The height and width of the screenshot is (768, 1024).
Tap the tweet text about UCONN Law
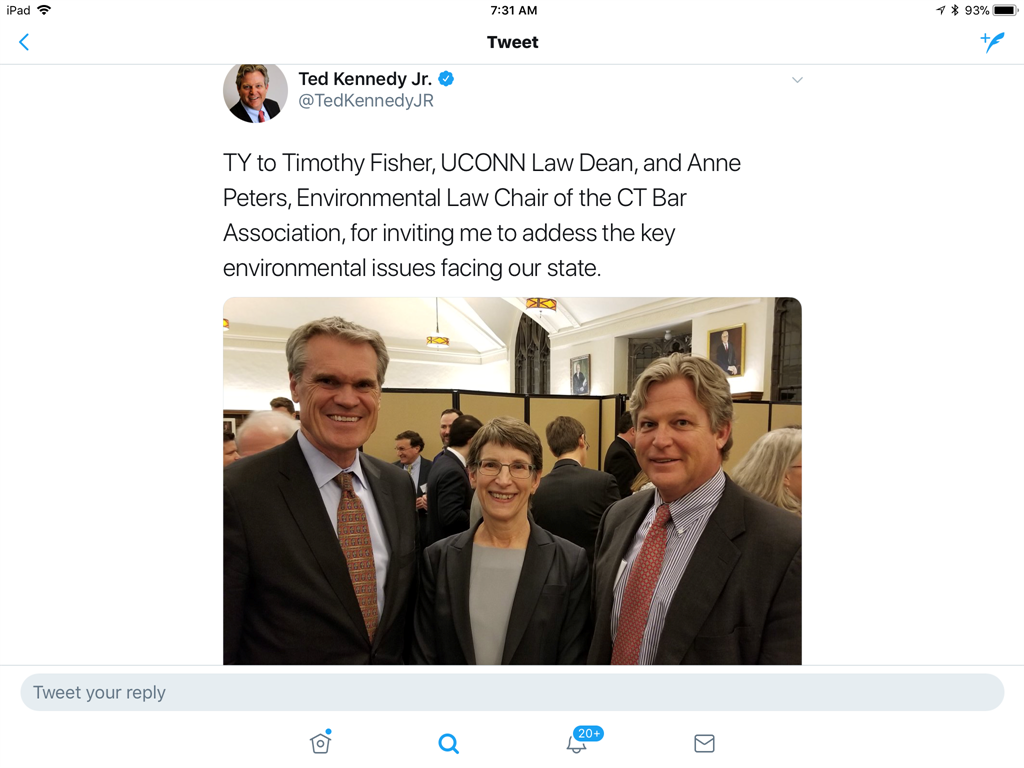pyautogui.click(x=482, y=215)
